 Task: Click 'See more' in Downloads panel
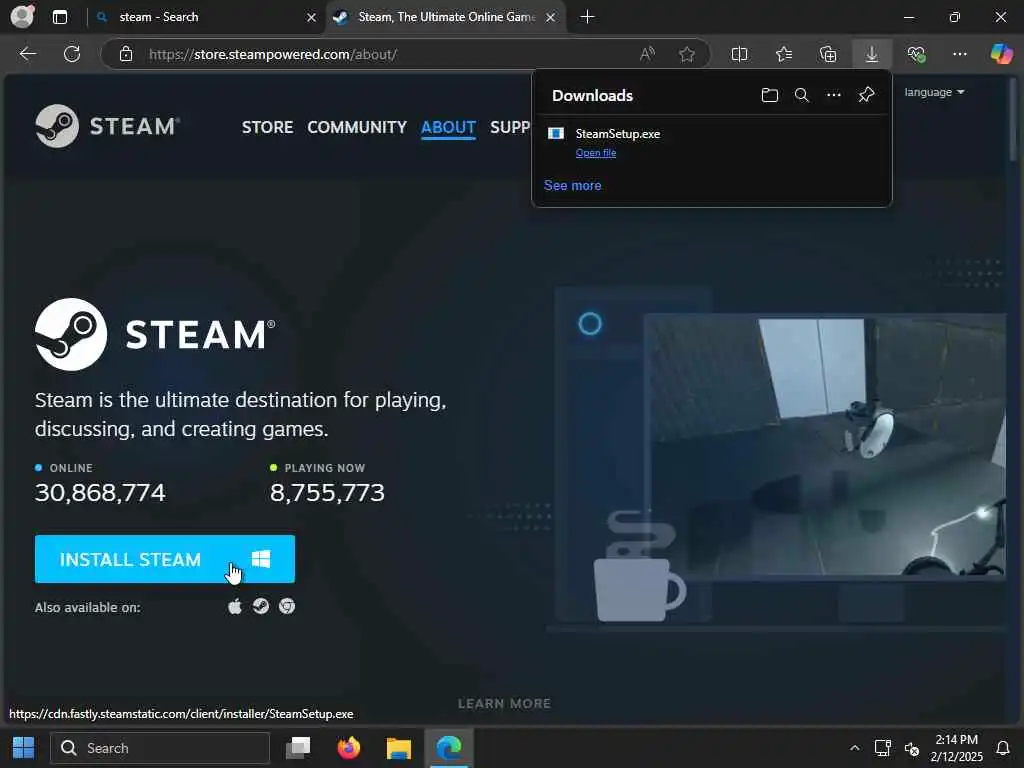click(573, 185)
